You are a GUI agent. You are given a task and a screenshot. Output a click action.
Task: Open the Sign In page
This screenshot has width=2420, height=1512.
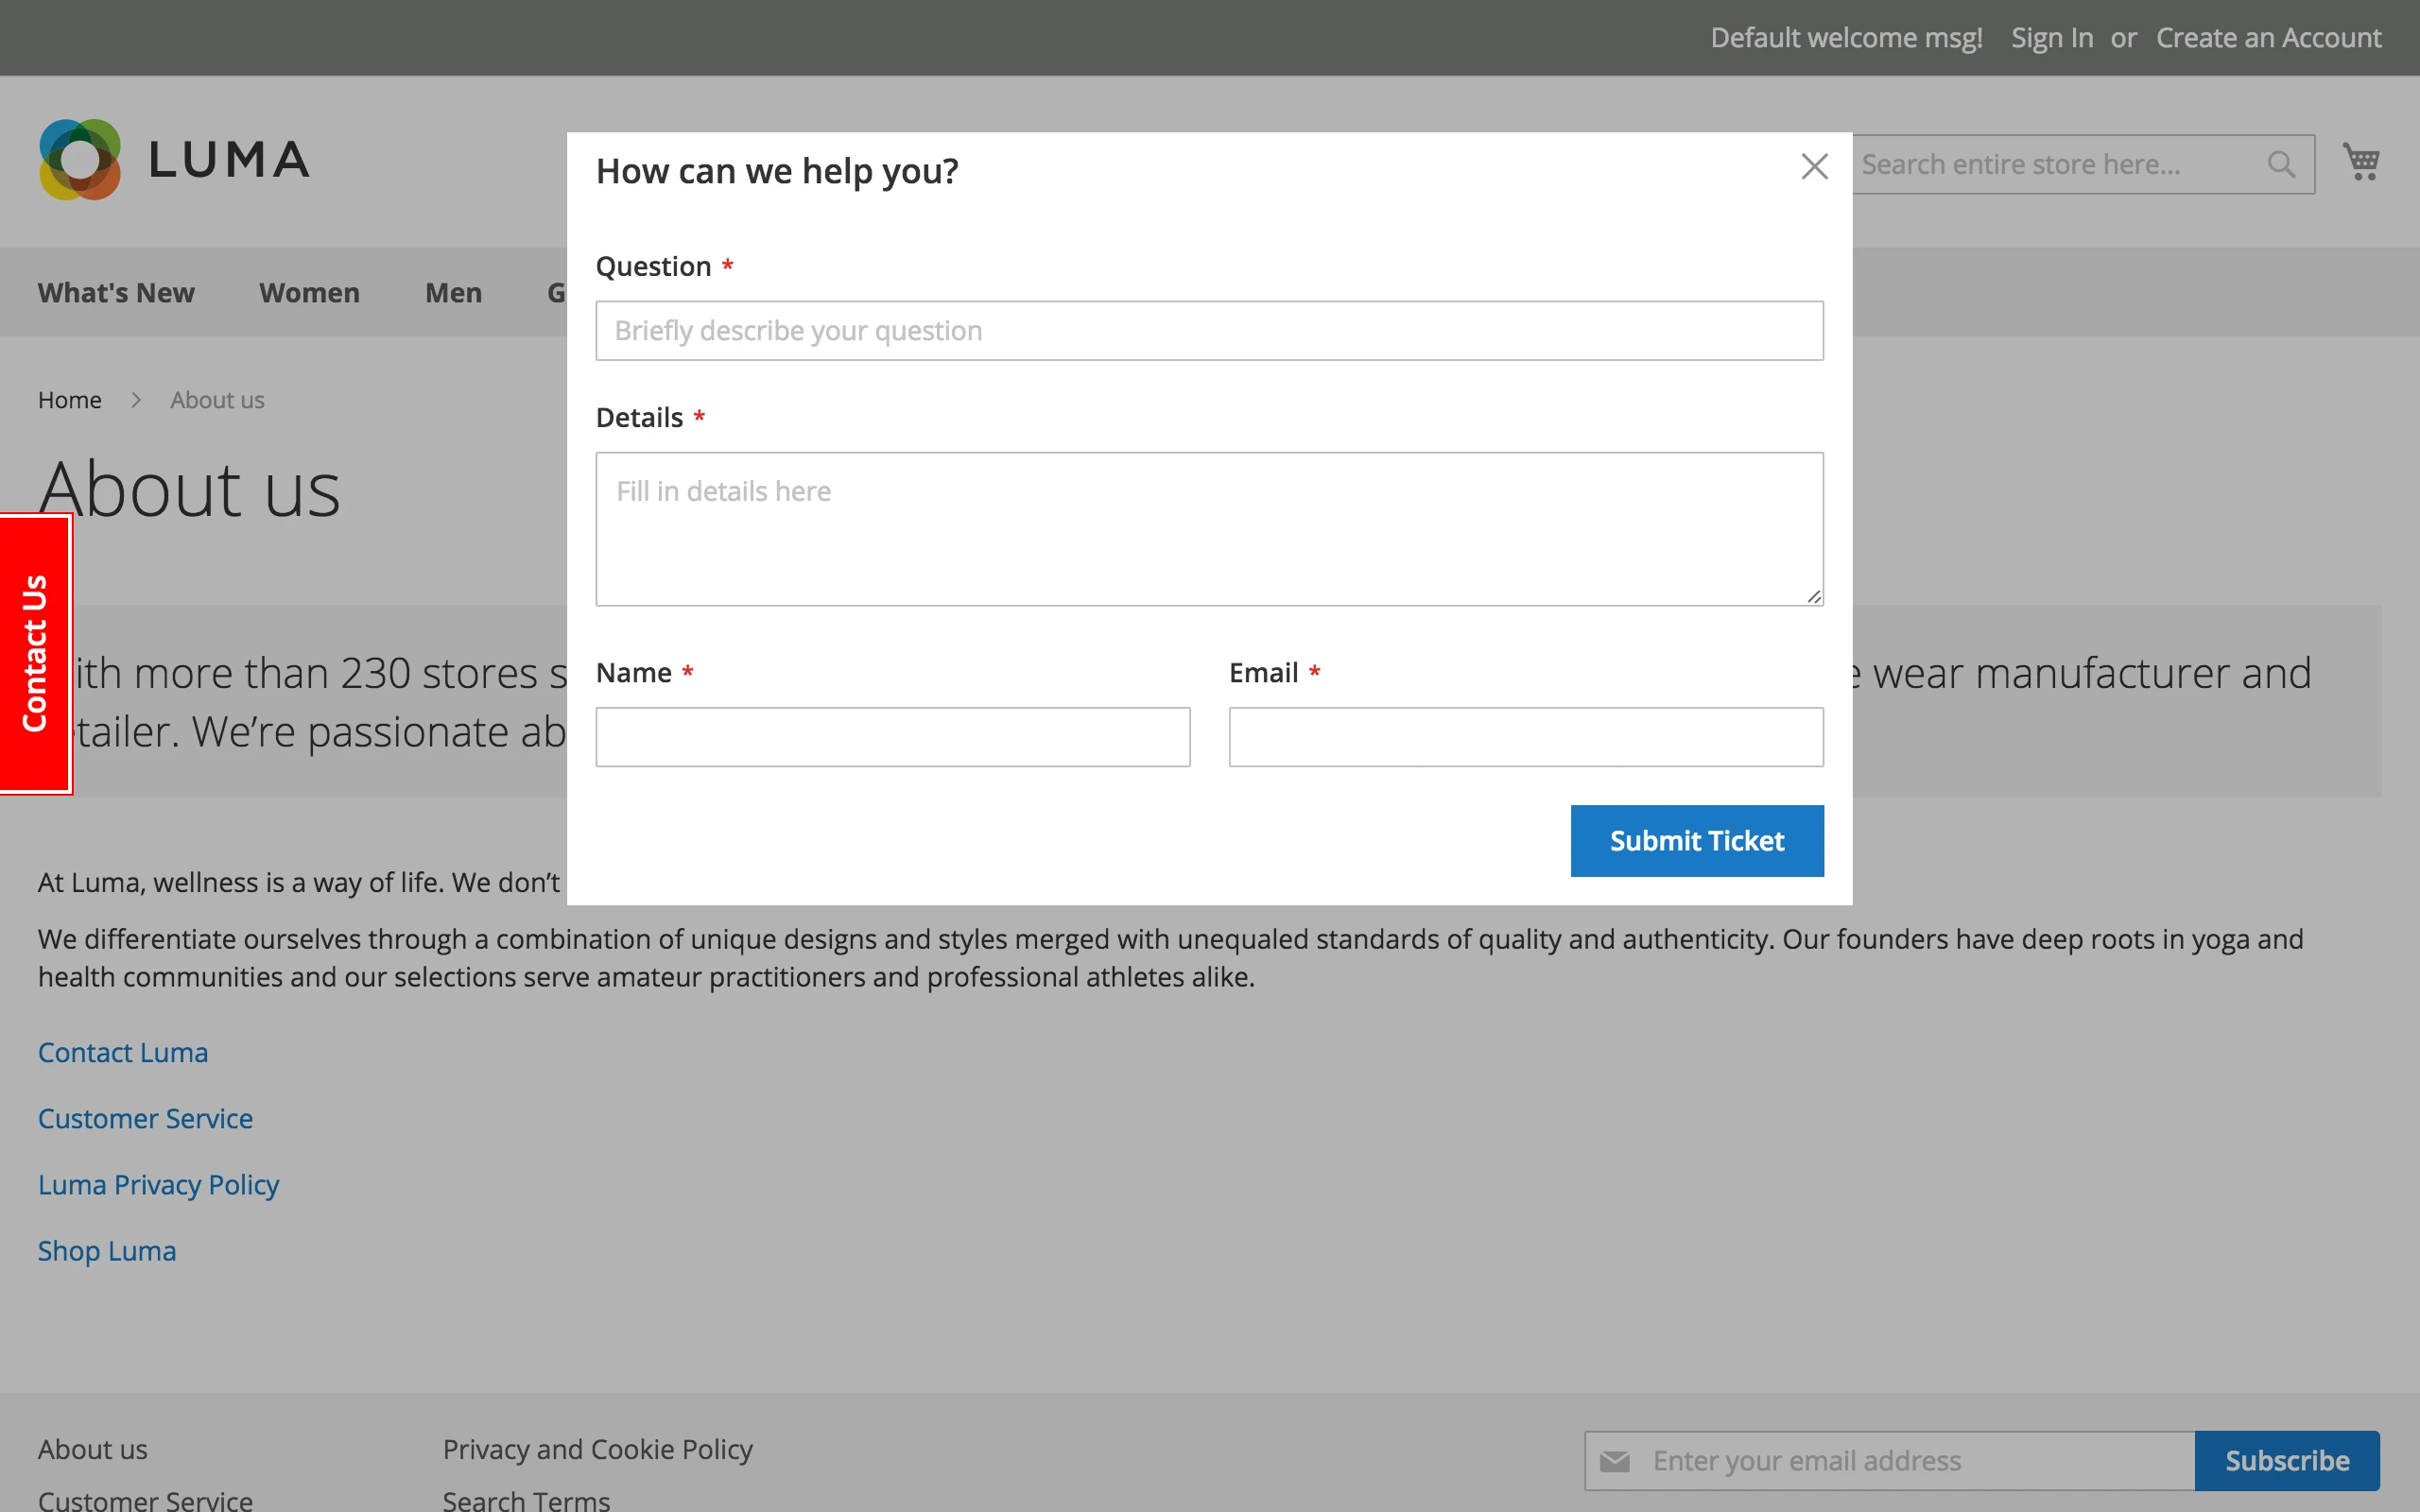point(2051,37)
